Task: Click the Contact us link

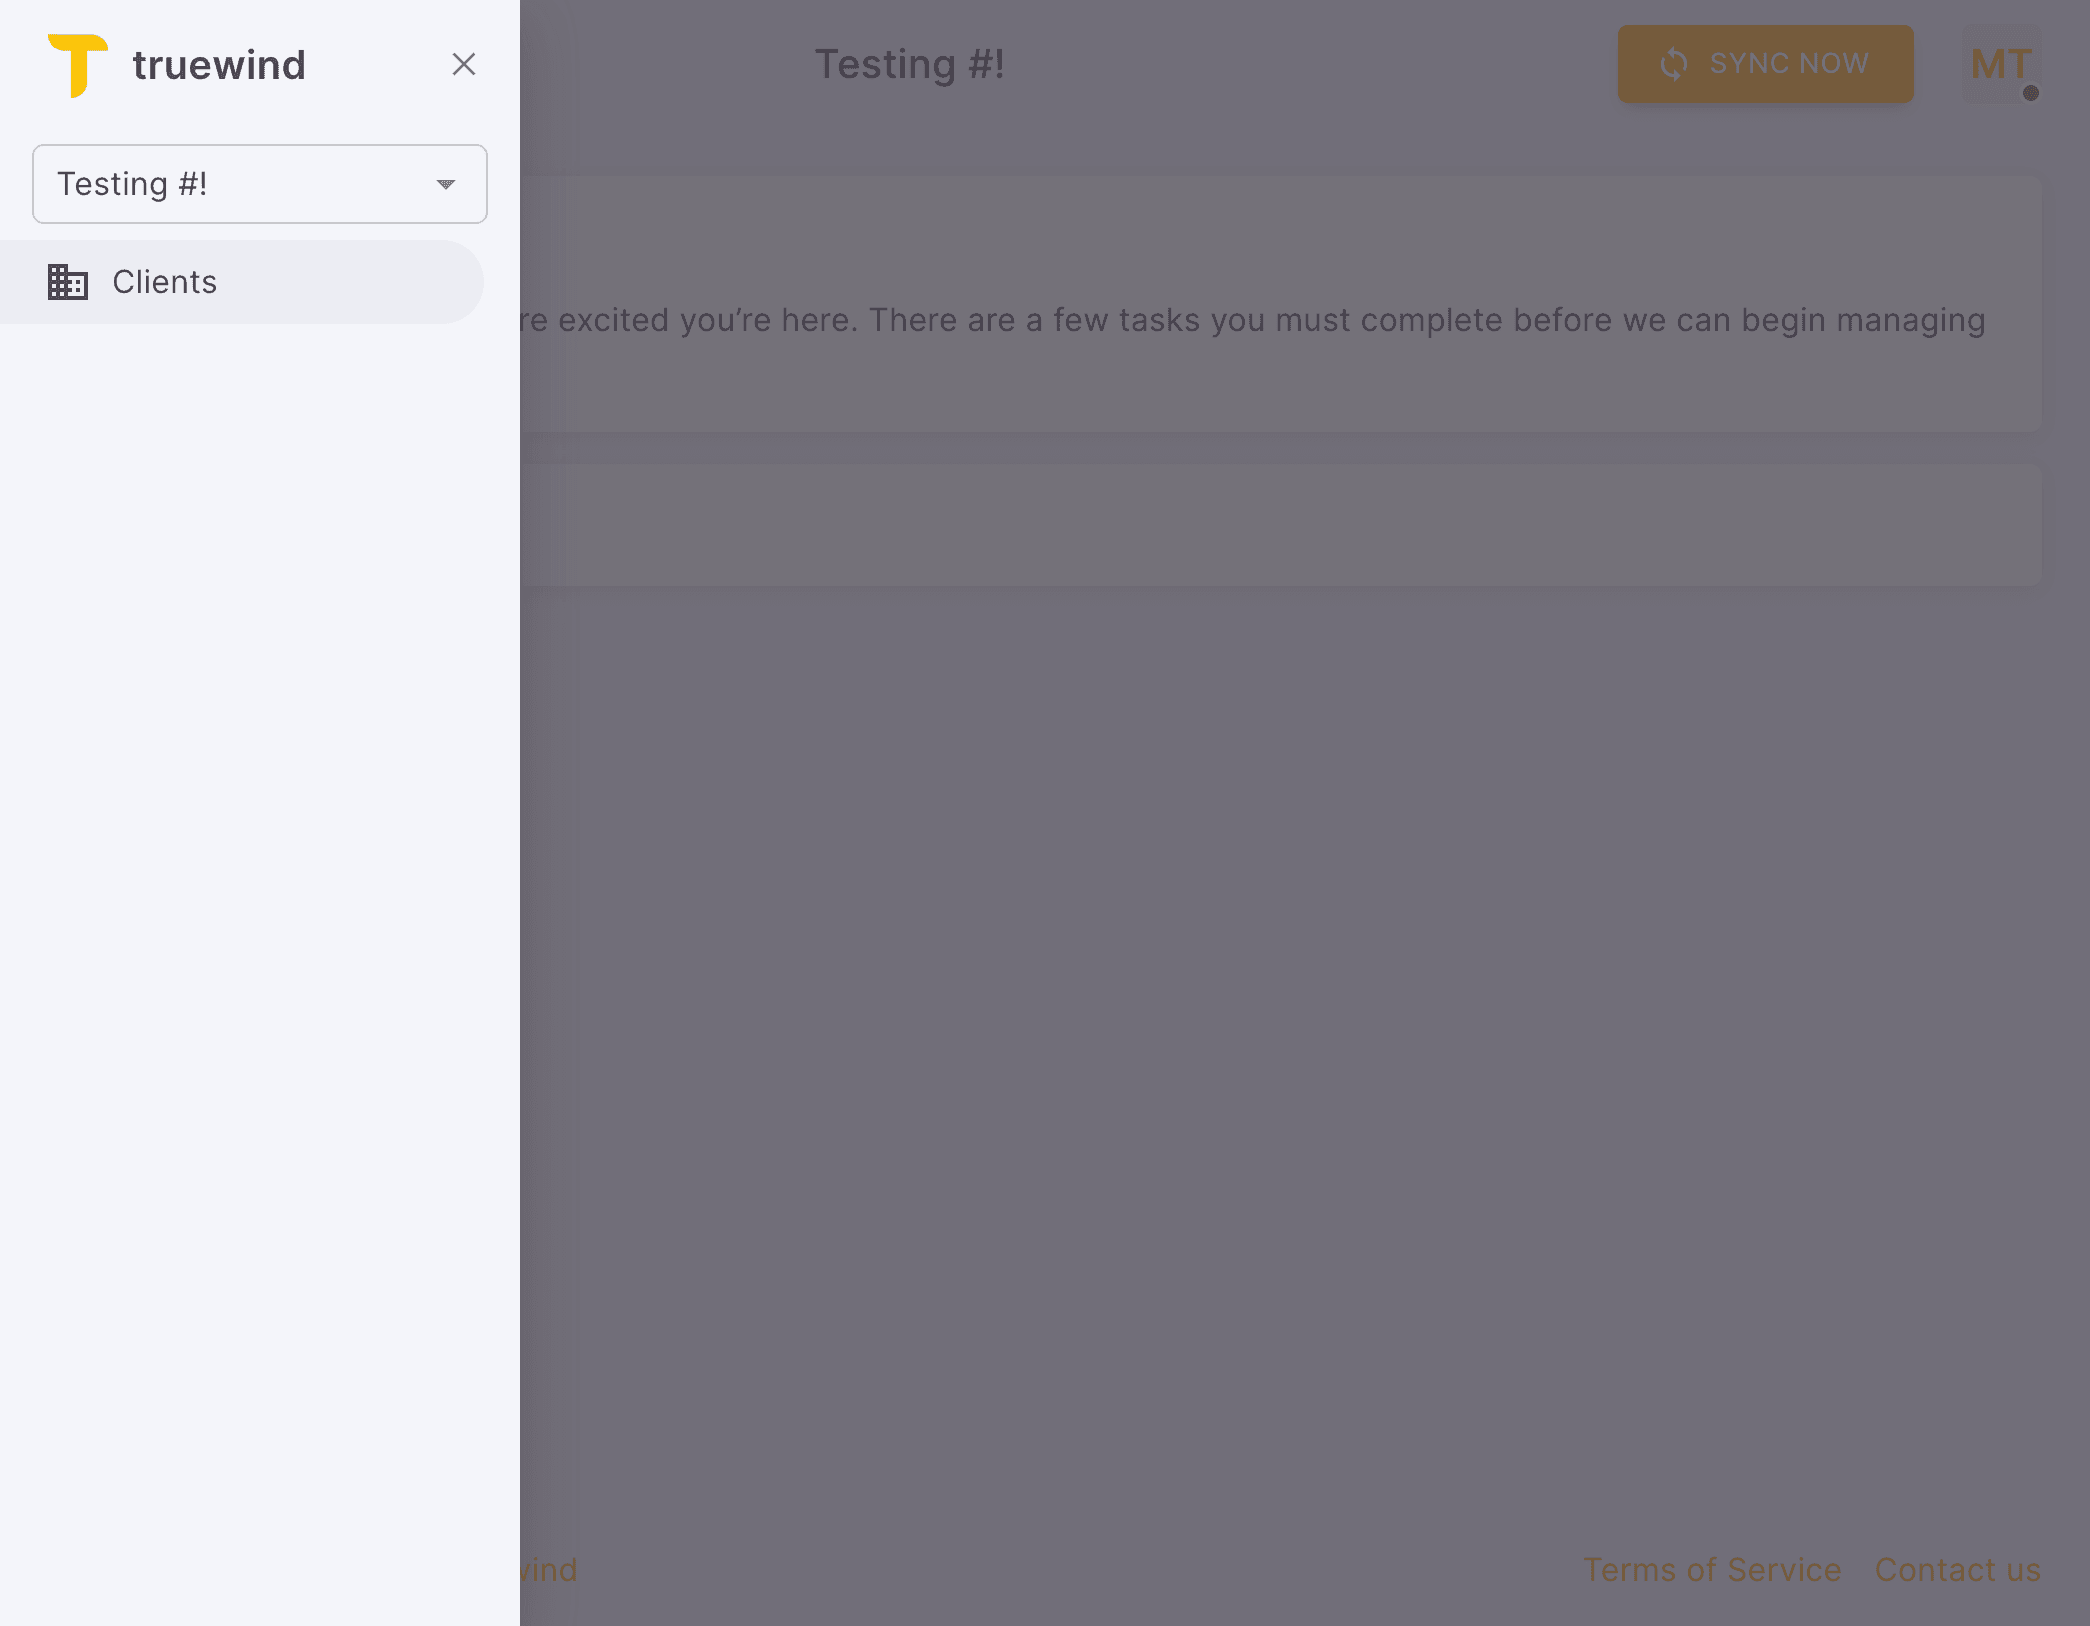Action: (x=1957, y=1570)
